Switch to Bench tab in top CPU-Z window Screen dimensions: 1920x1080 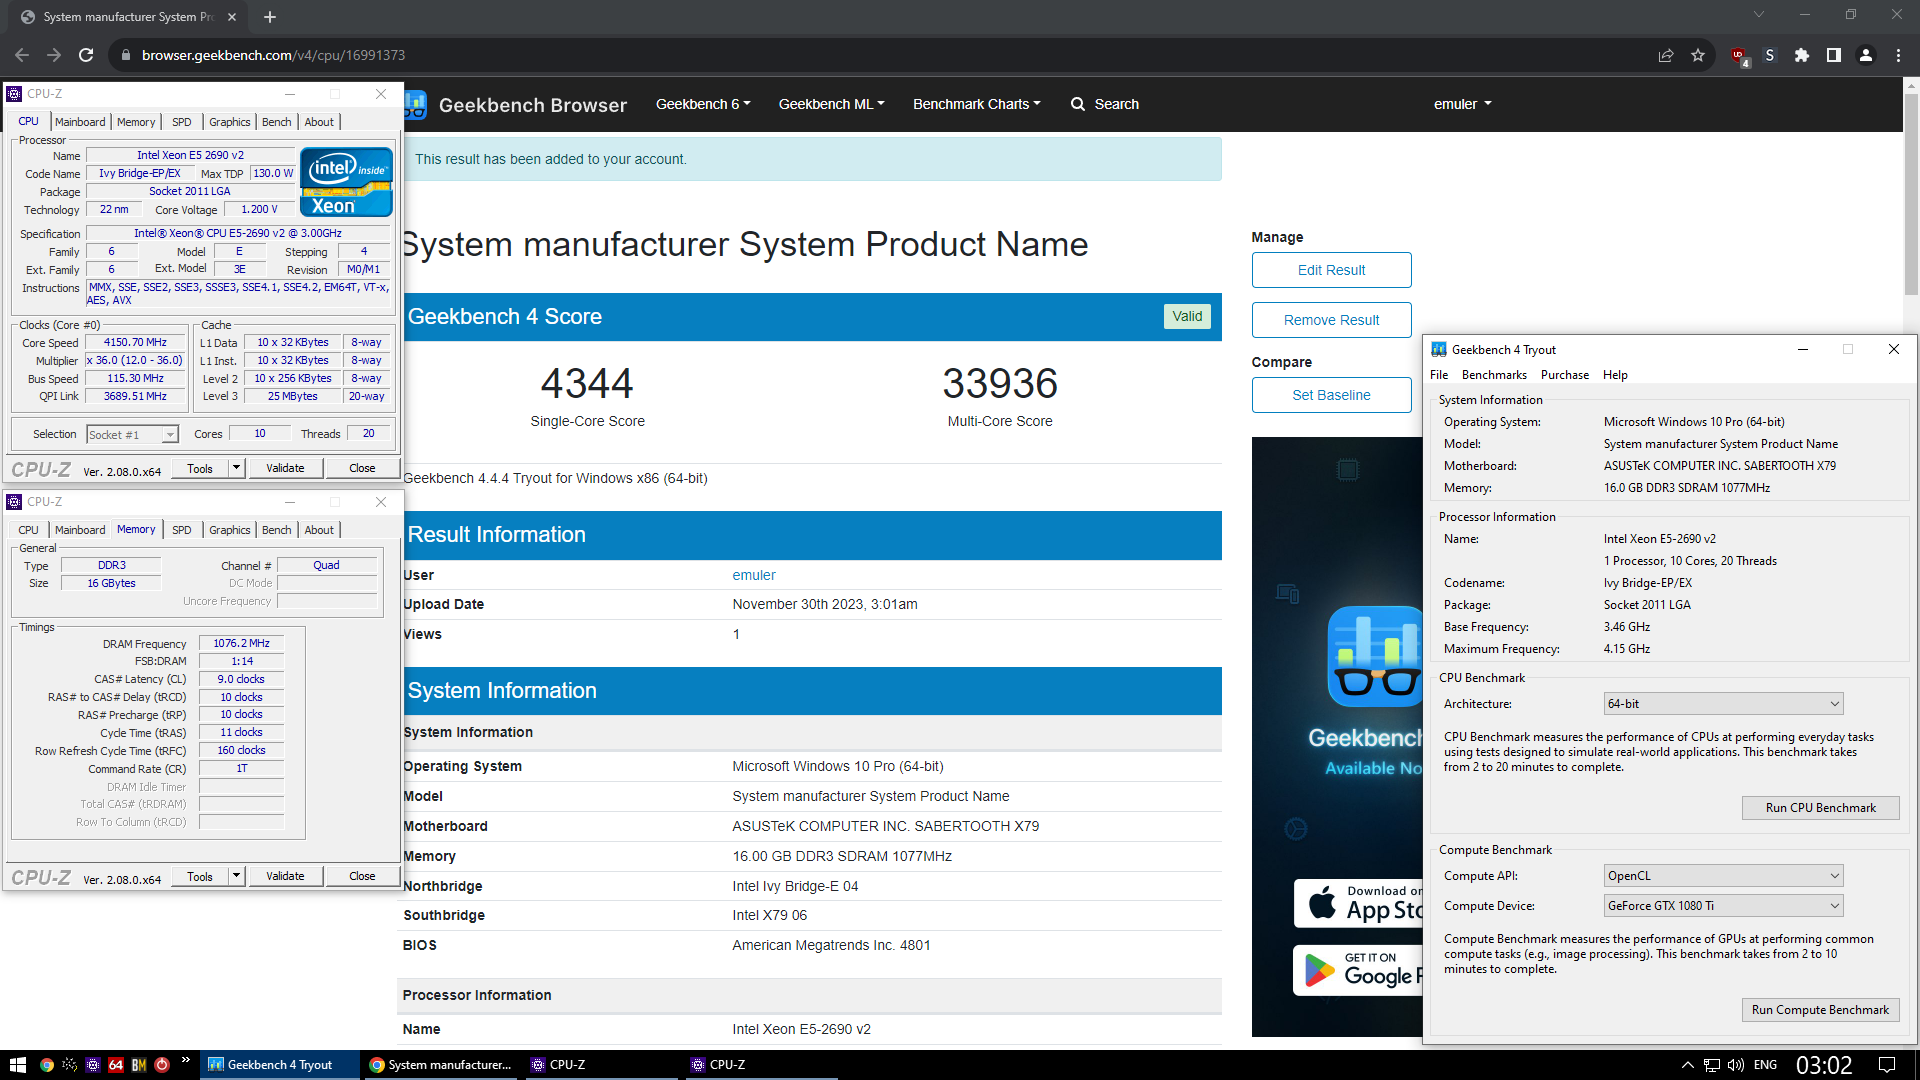click(x=277, y=122)
